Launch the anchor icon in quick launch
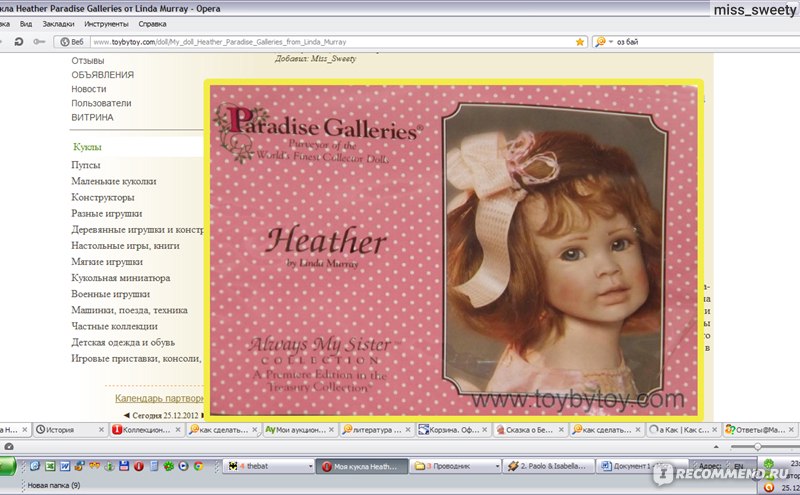Image resolution: width=800 pixels, height=495 pixels. coord(109,466)
